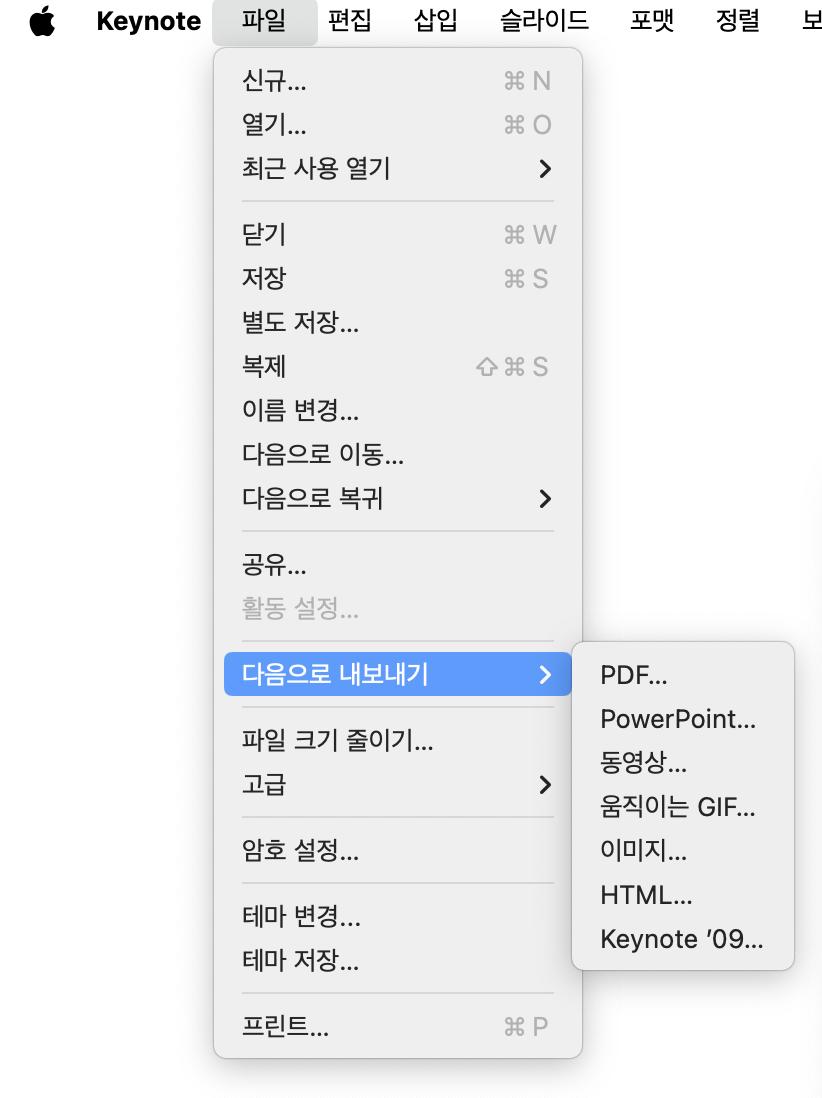Viewport: 822px width, 1098px height.
Task: Open the 삽입 menu
Action: pos(436,21)
